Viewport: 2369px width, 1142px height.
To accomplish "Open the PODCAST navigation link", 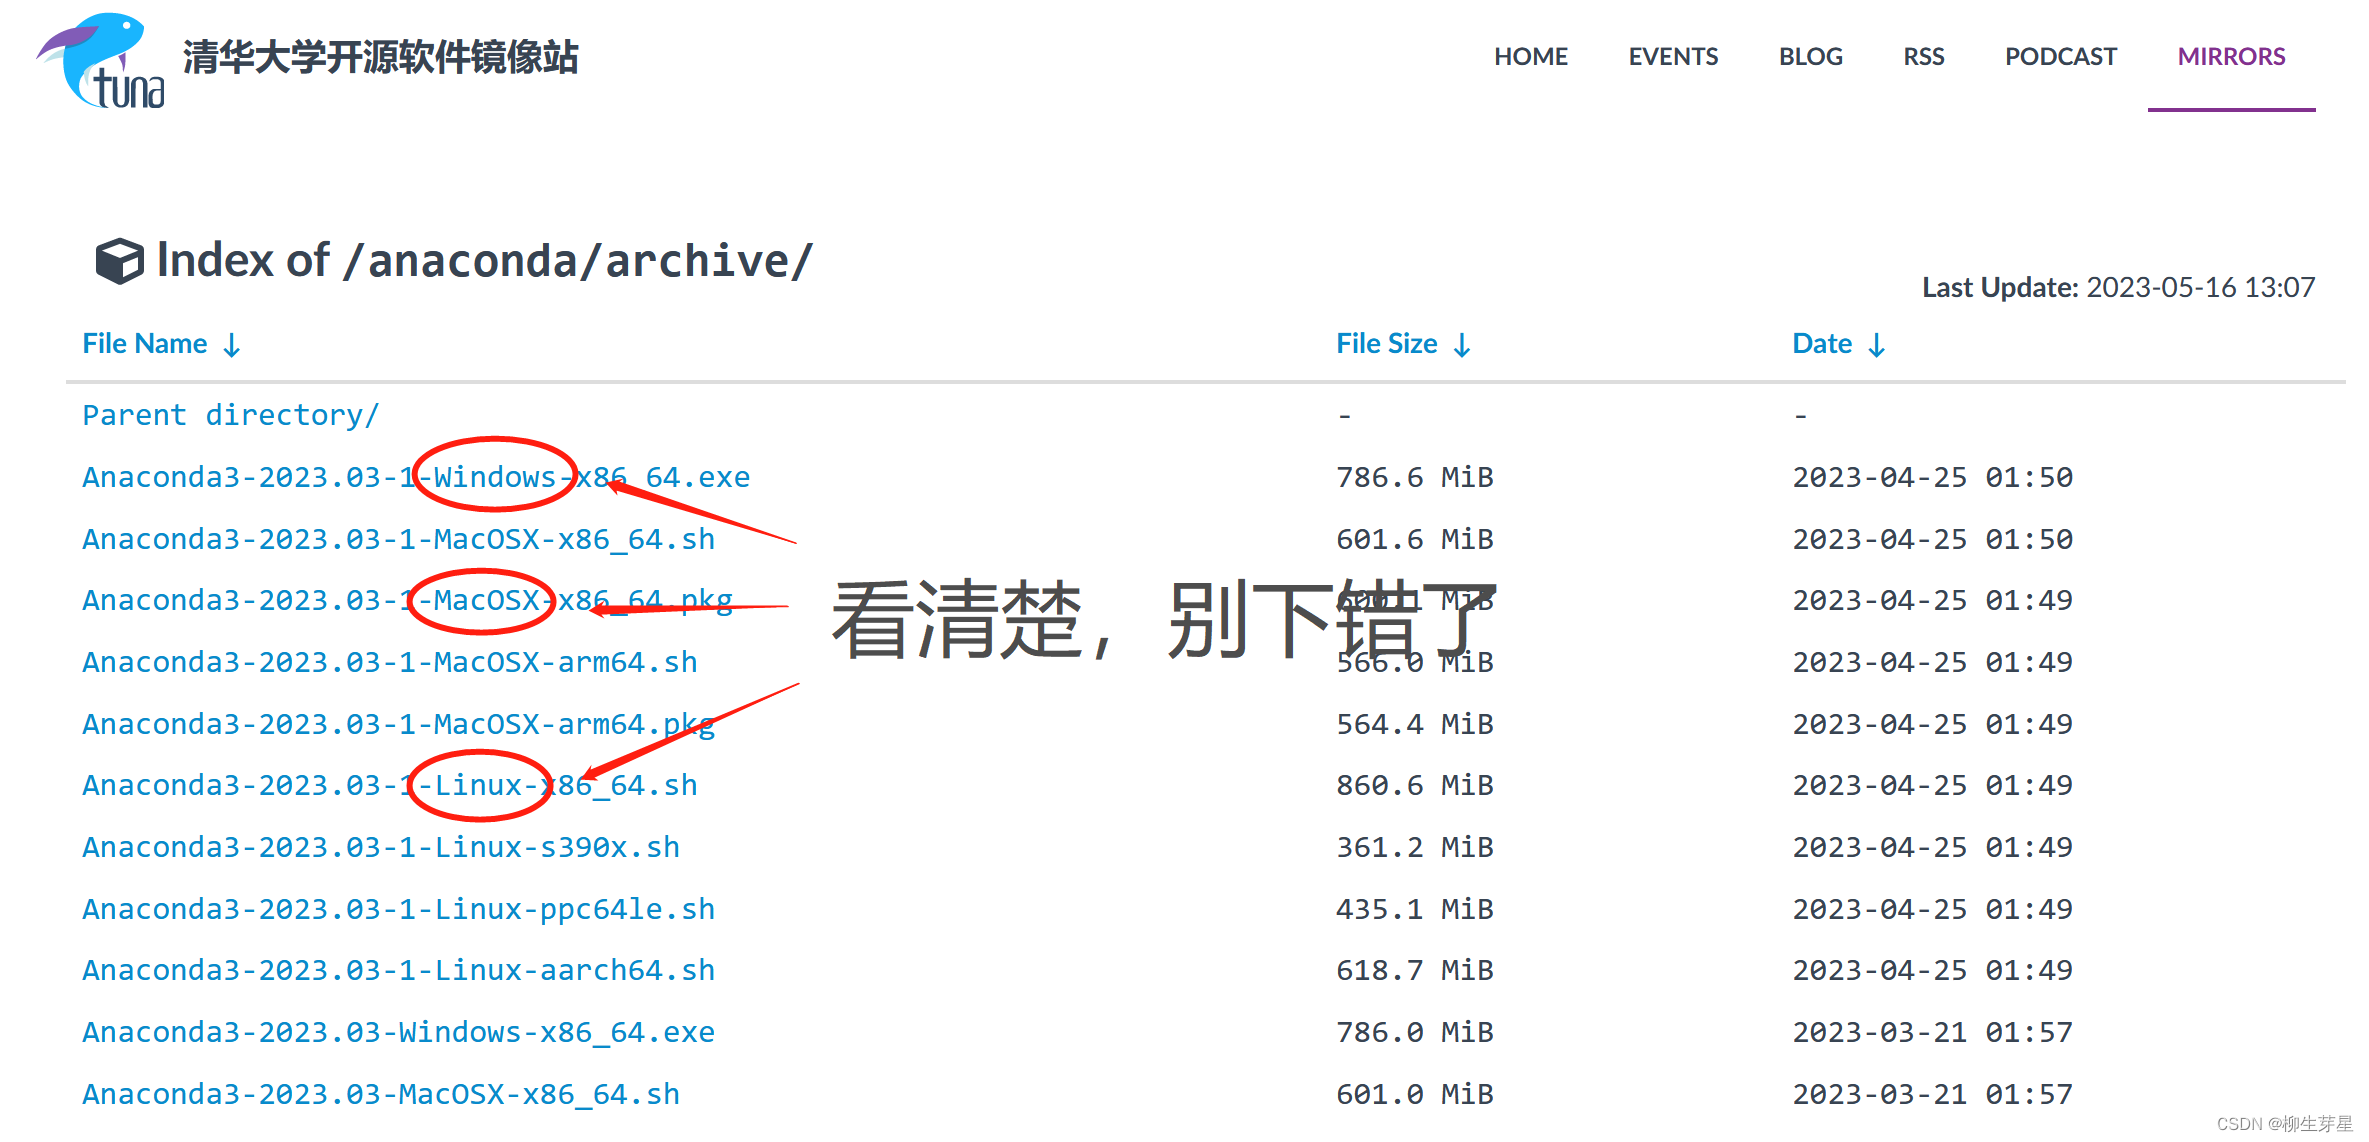I will (x=2060, y=57).
